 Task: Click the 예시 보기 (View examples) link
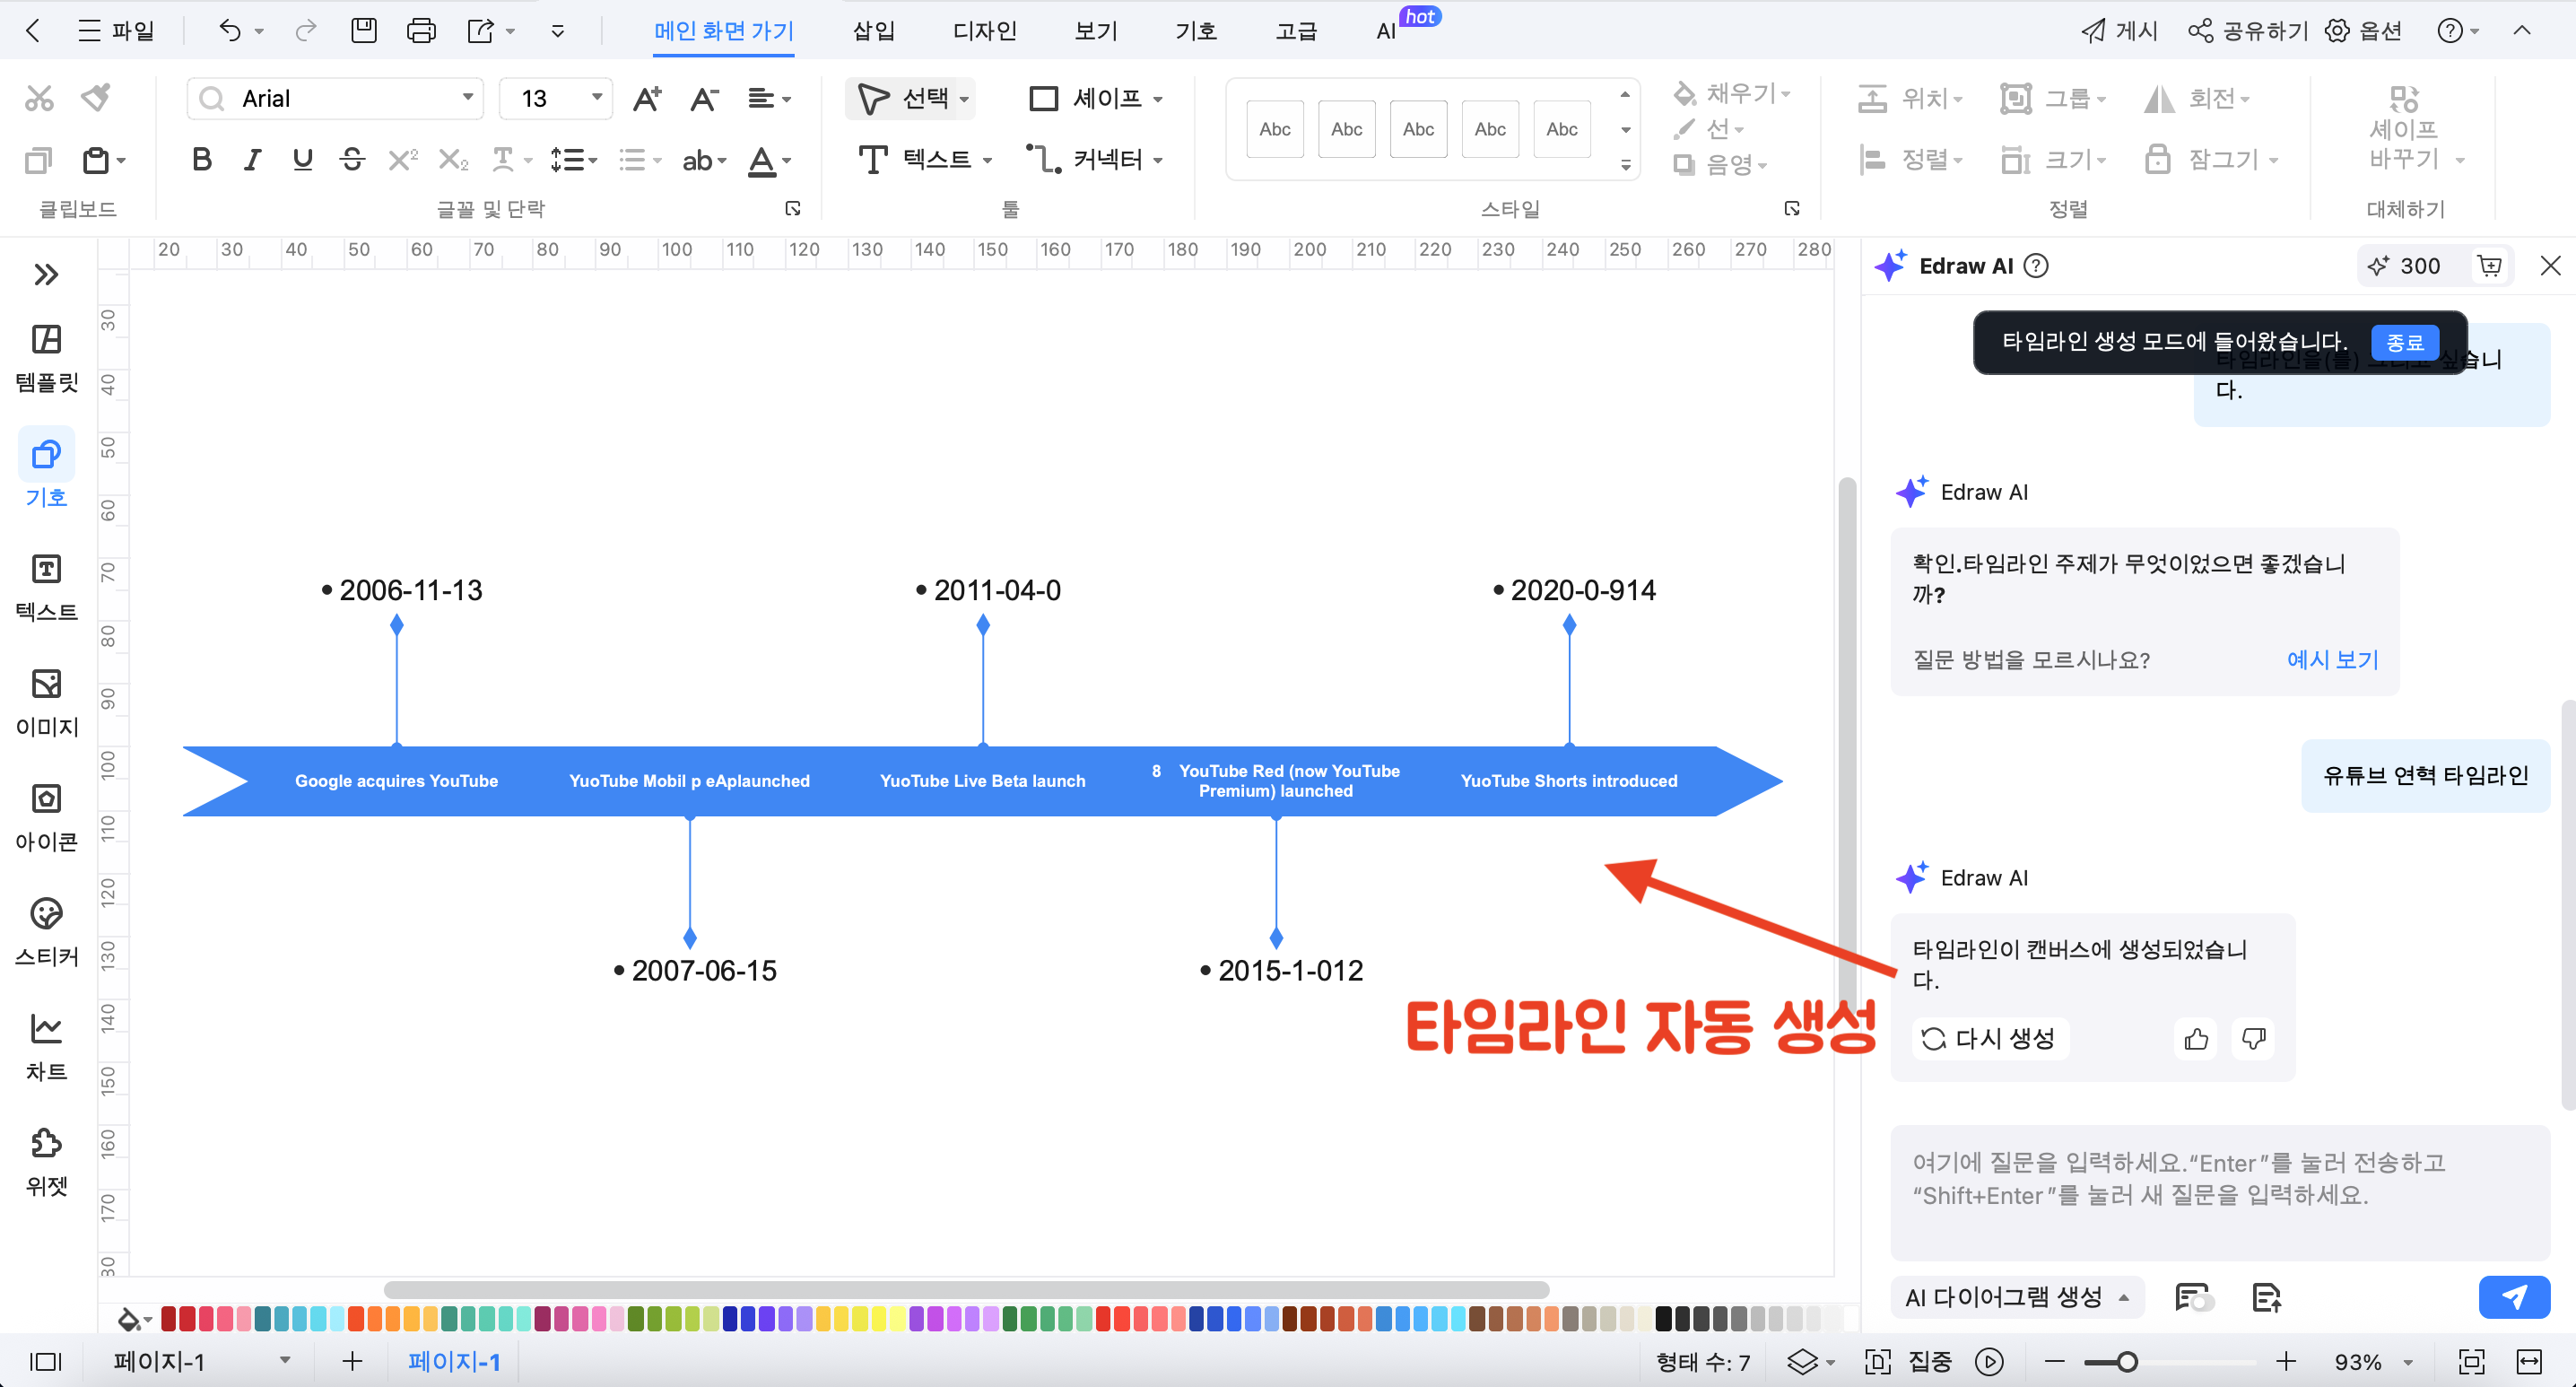click(2333, 660)
